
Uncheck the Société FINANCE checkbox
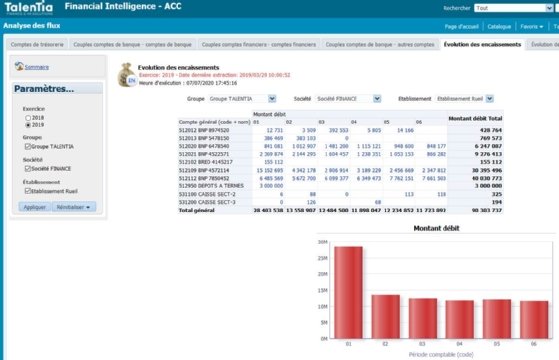[28, 169]
